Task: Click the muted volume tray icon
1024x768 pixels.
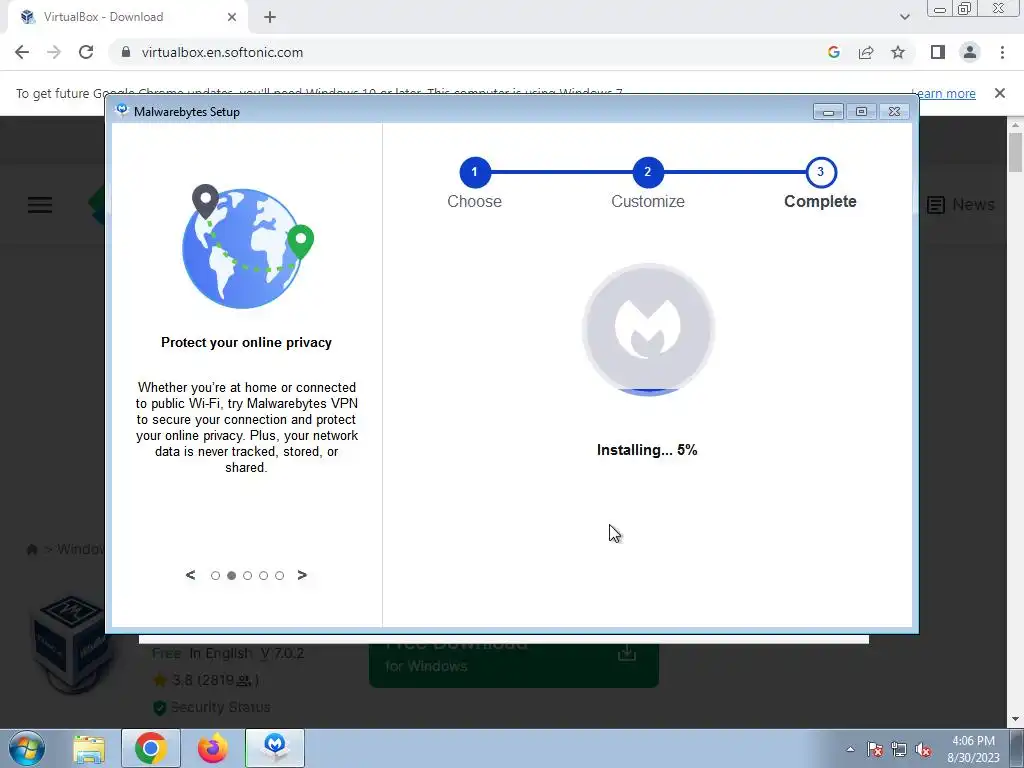Action: pos(923,749)
